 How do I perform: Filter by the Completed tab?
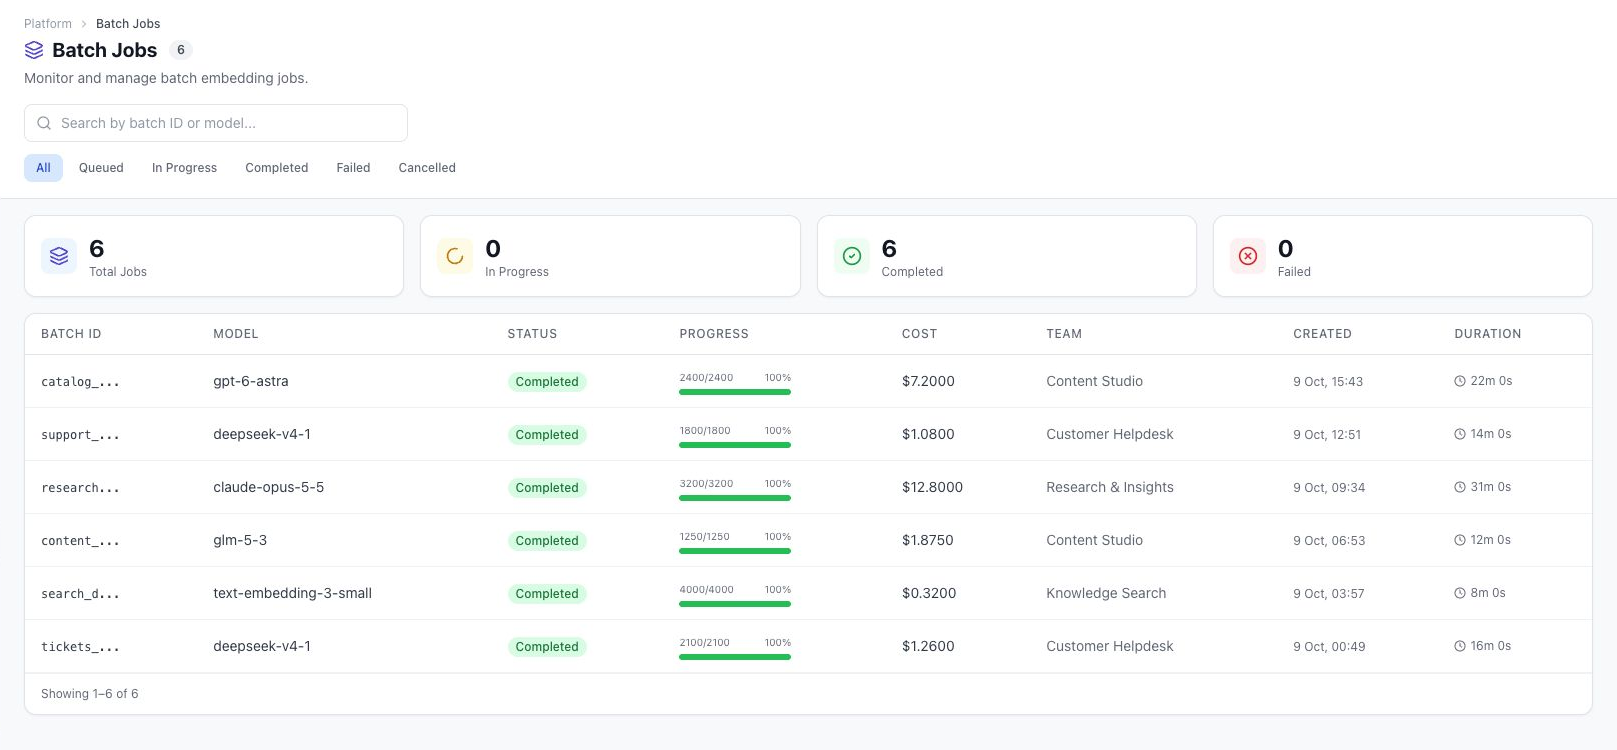click(x=277, y=168)
